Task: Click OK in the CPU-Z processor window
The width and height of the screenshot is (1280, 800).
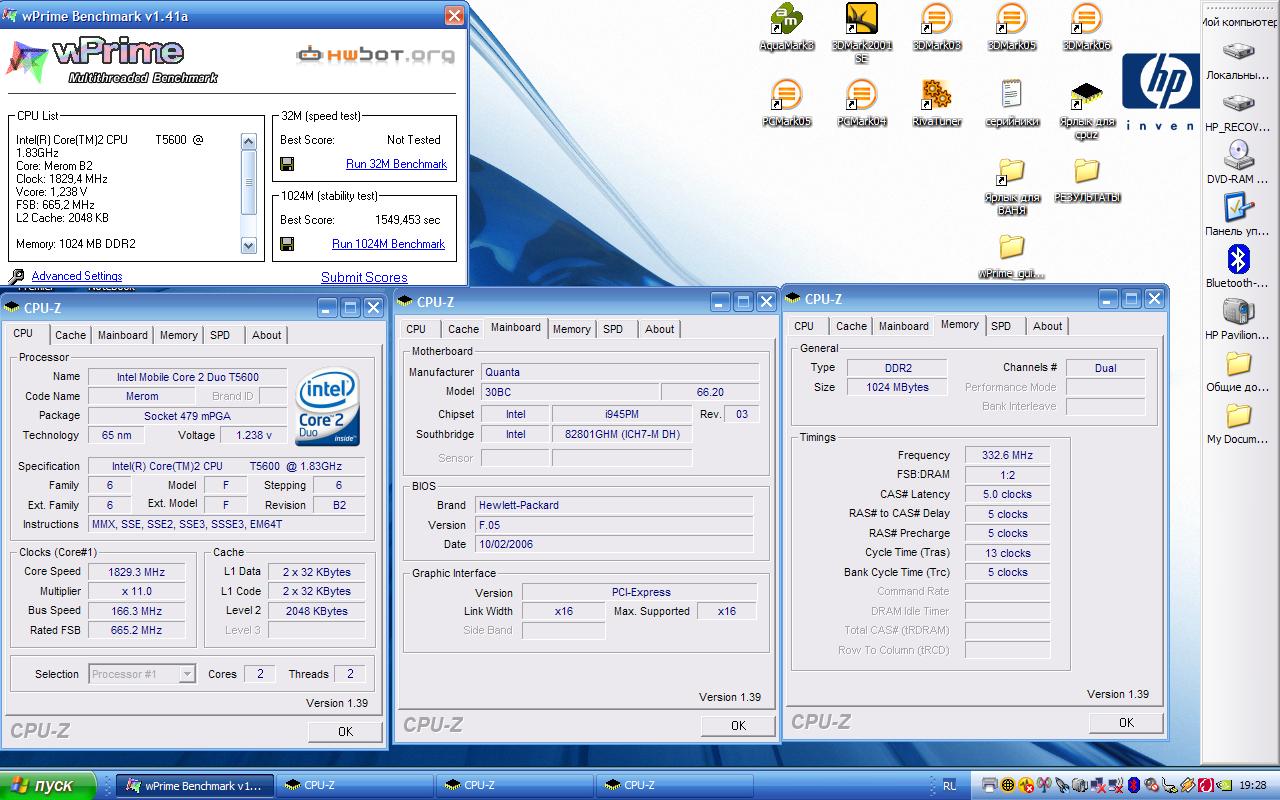Action: [345, 731]
